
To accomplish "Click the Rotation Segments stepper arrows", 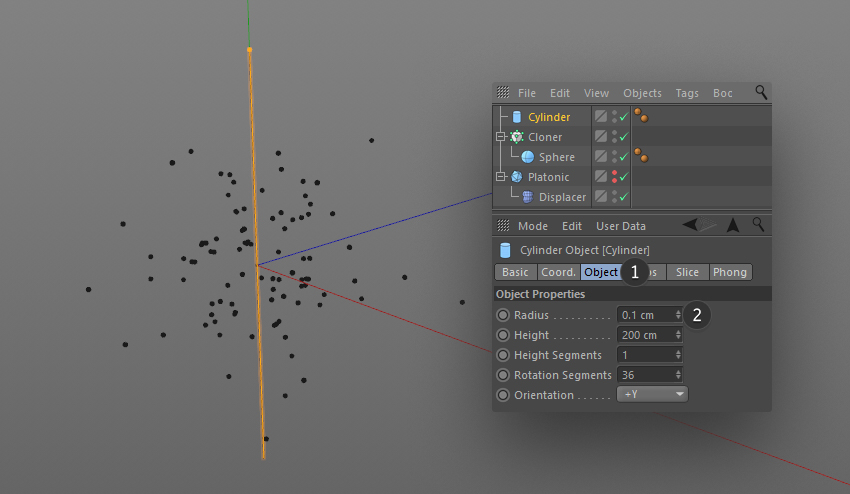I will (678, 375).
